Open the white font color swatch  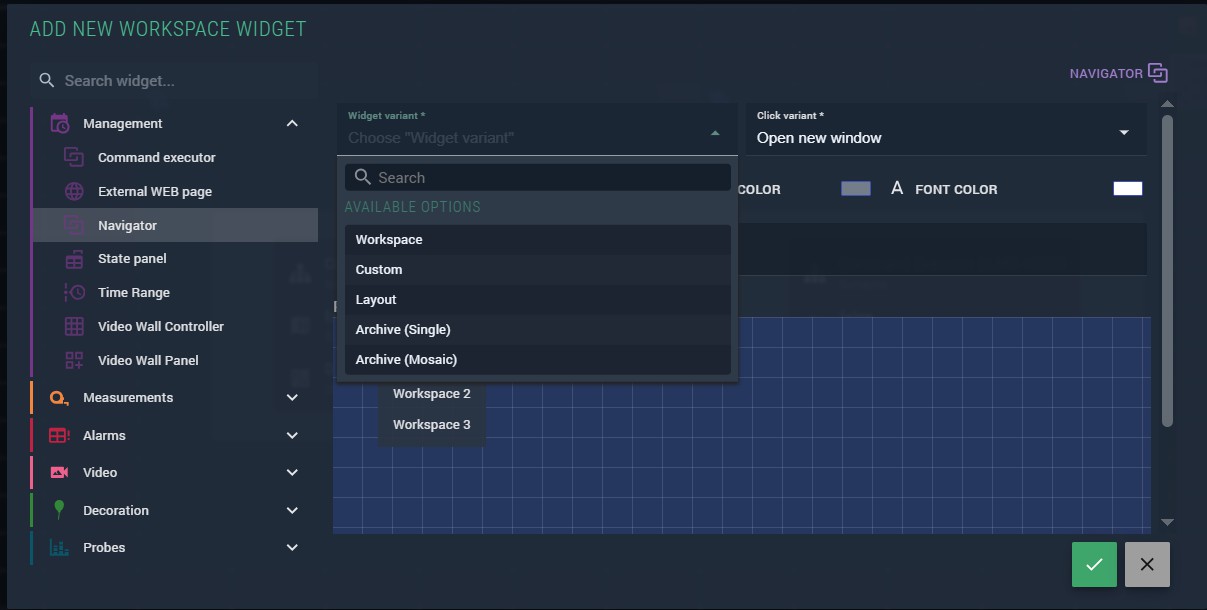pyautogui.click(x=1127, y=189)
